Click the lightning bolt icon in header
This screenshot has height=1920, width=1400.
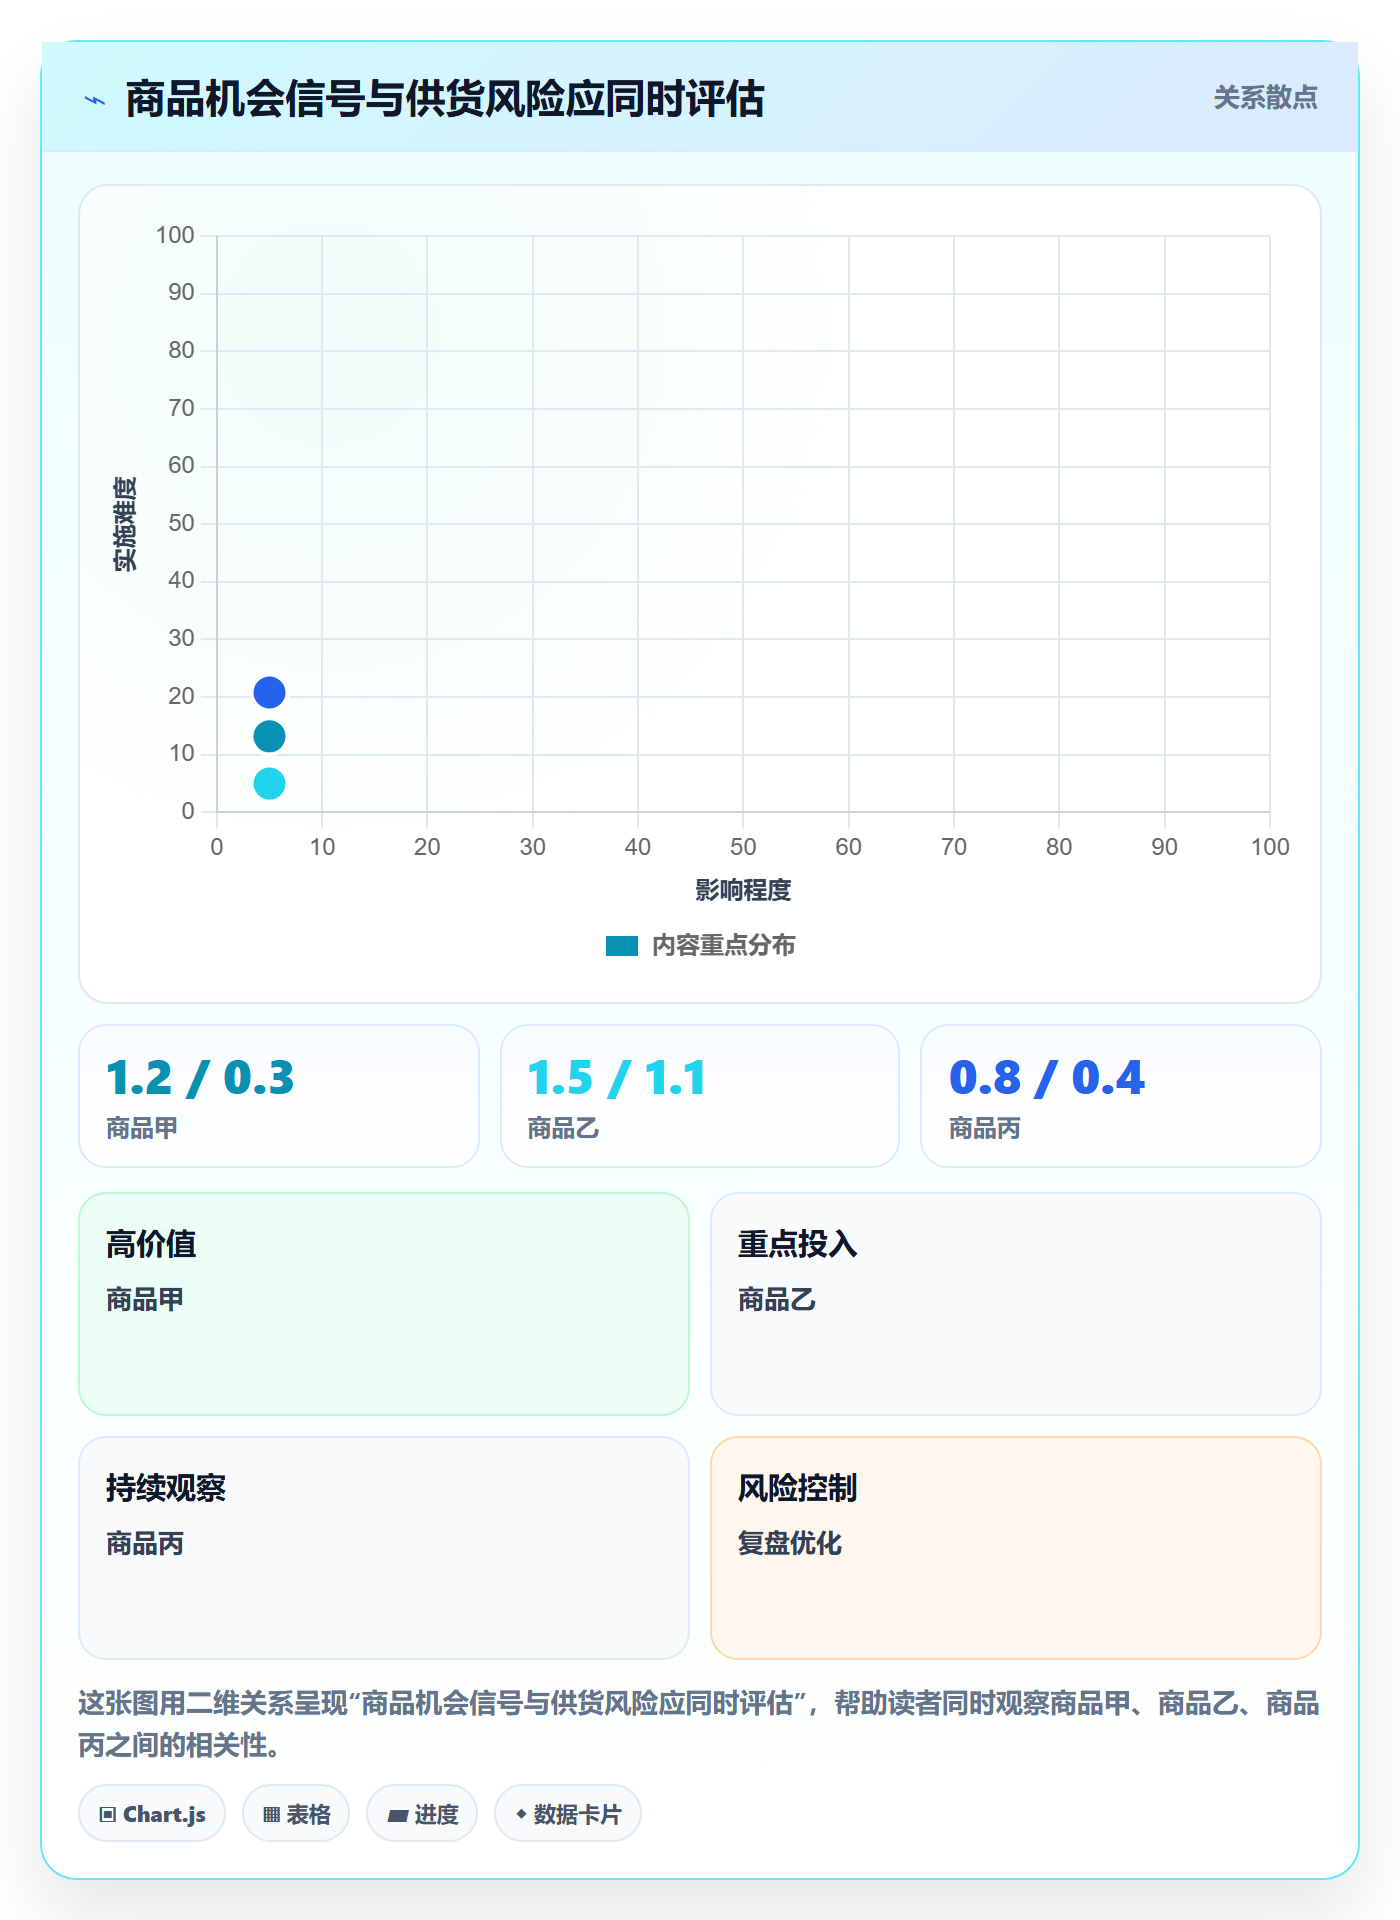click(95, 100)
